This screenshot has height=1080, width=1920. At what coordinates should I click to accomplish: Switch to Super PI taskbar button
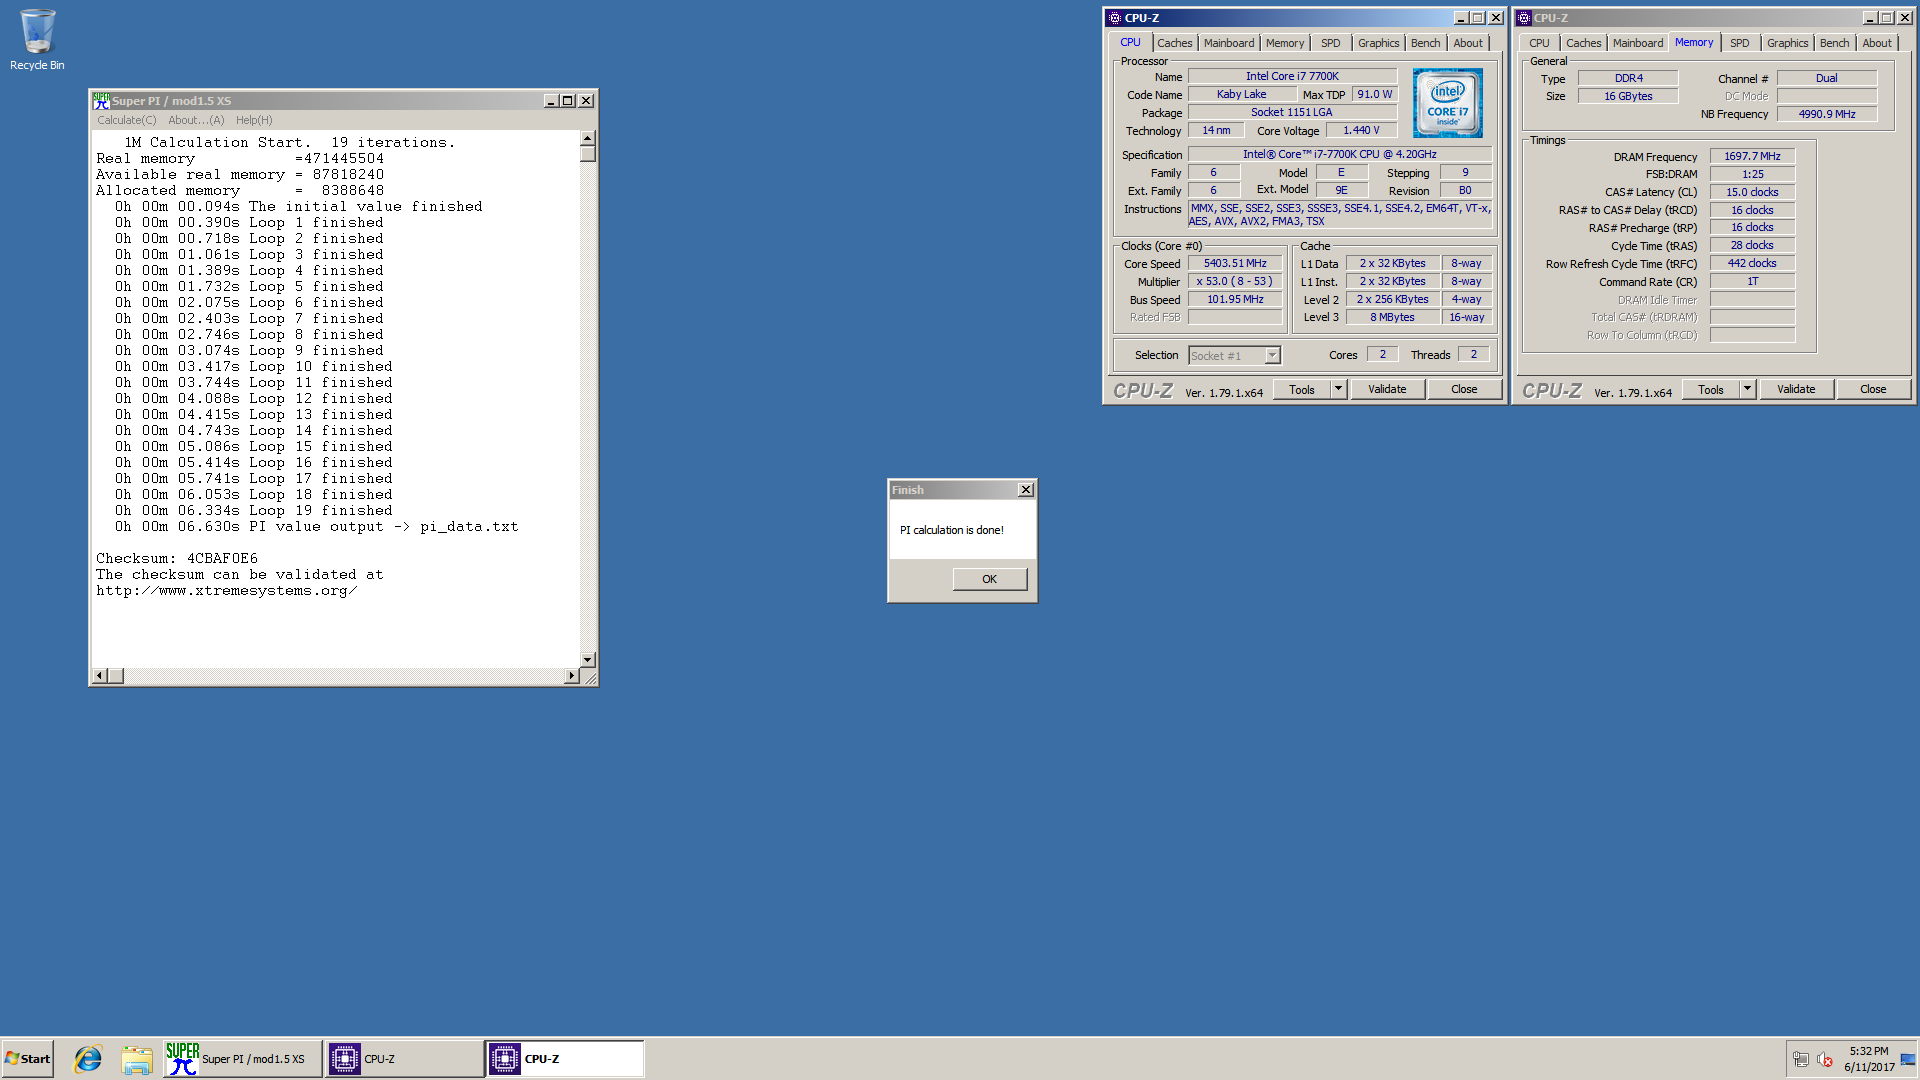click(x=243, y=1059)
